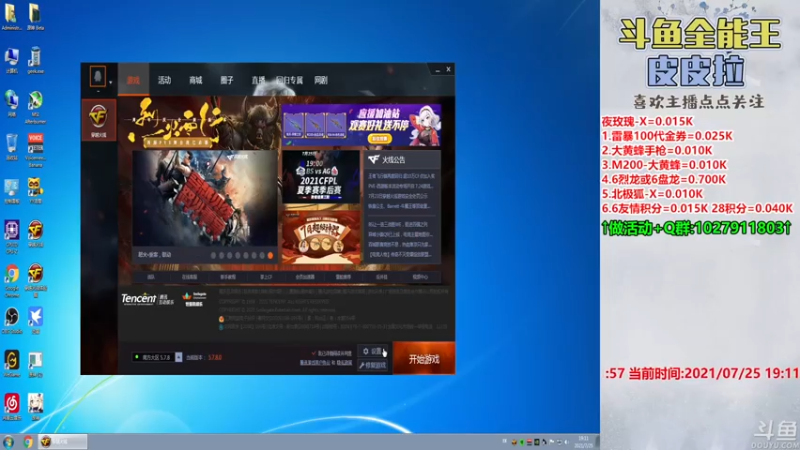Open the Recycle Bin on the desktop
This screenshot has width=800, height=450.
pos(11,147)
